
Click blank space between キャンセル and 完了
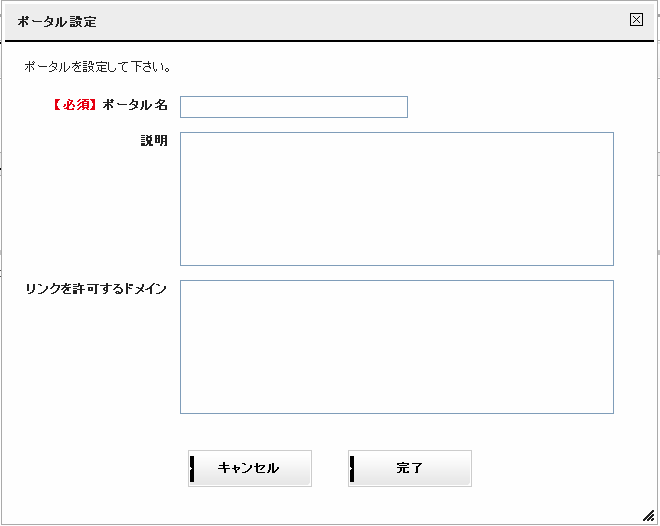tap(330, 468)
